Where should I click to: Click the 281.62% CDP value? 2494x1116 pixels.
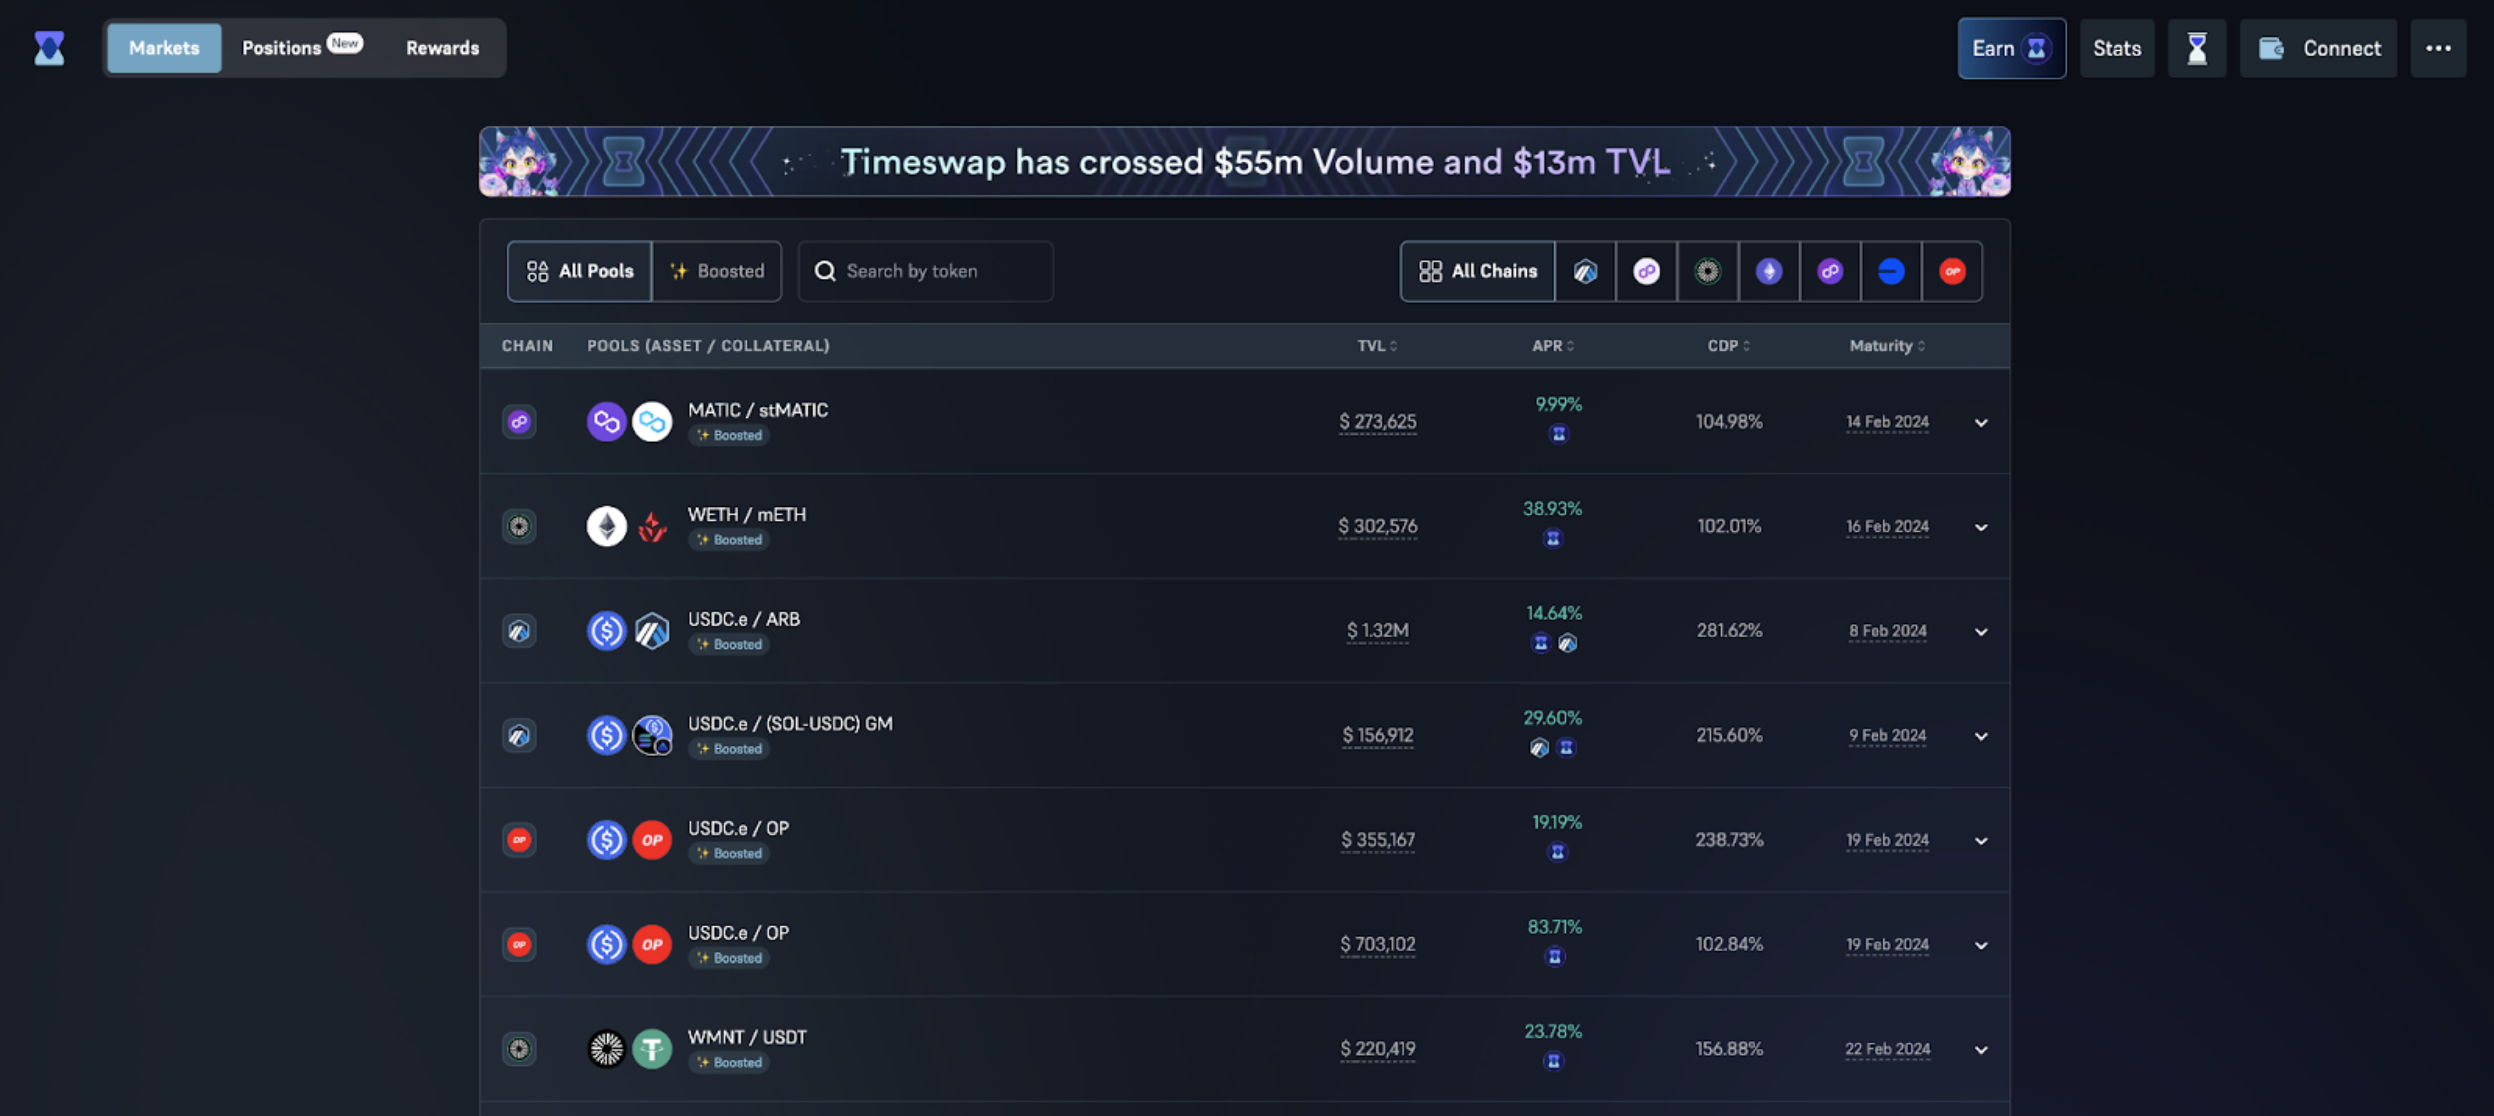point(1729,631)
